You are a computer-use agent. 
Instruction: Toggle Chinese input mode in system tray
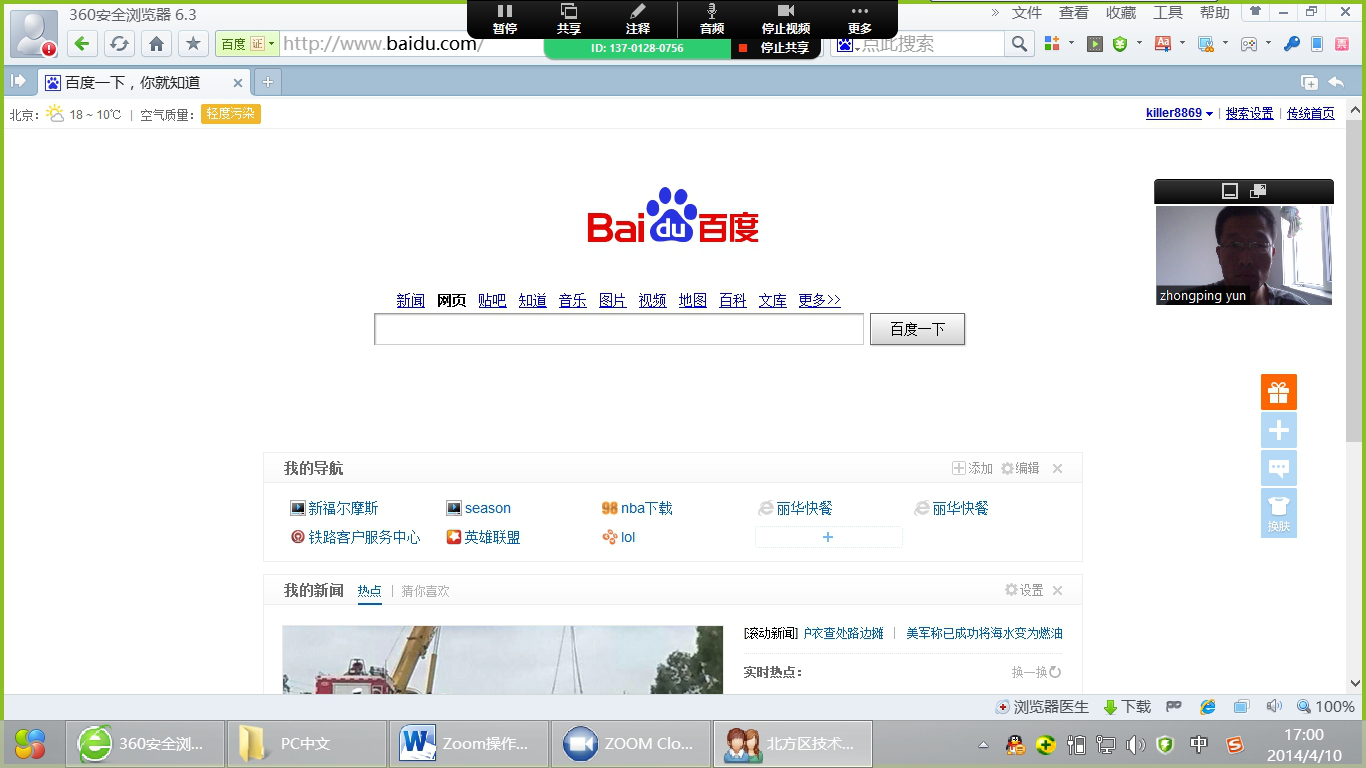click(1199, 745)
